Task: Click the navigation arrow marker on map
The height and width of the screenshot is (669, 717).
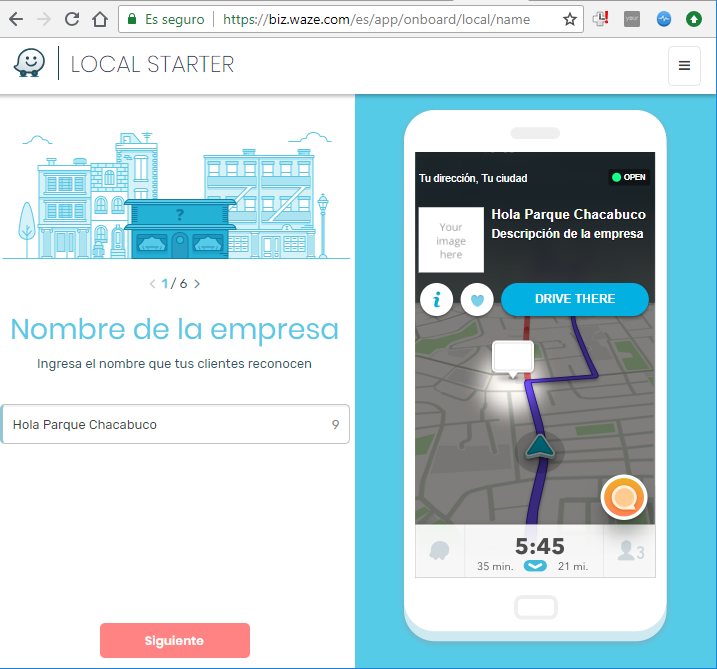Action: (x=540, y=447)
